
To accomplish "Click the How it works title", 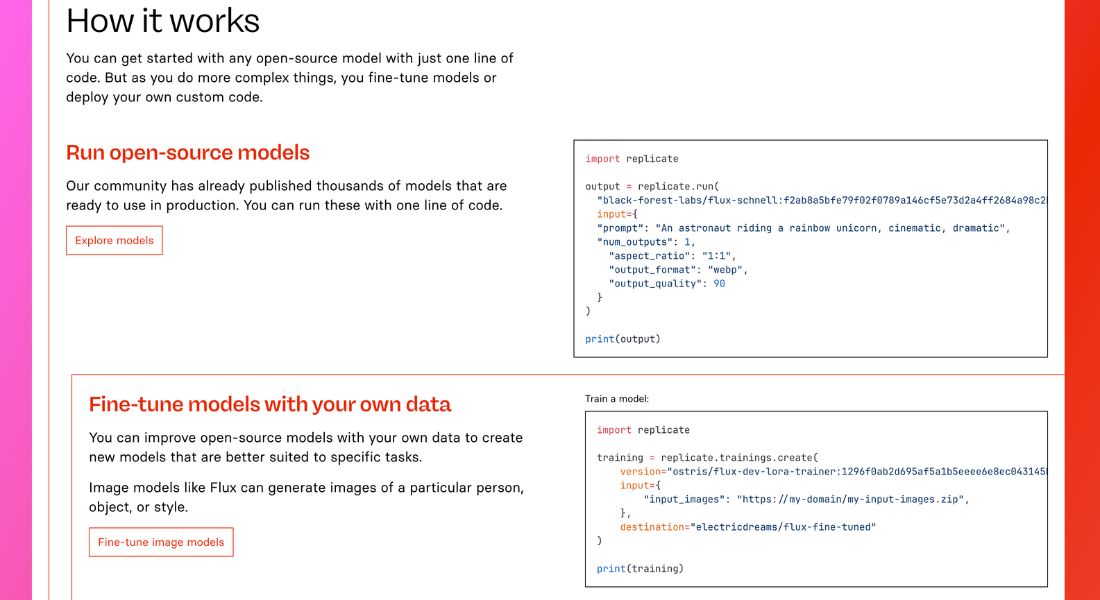I will point(163,20).
